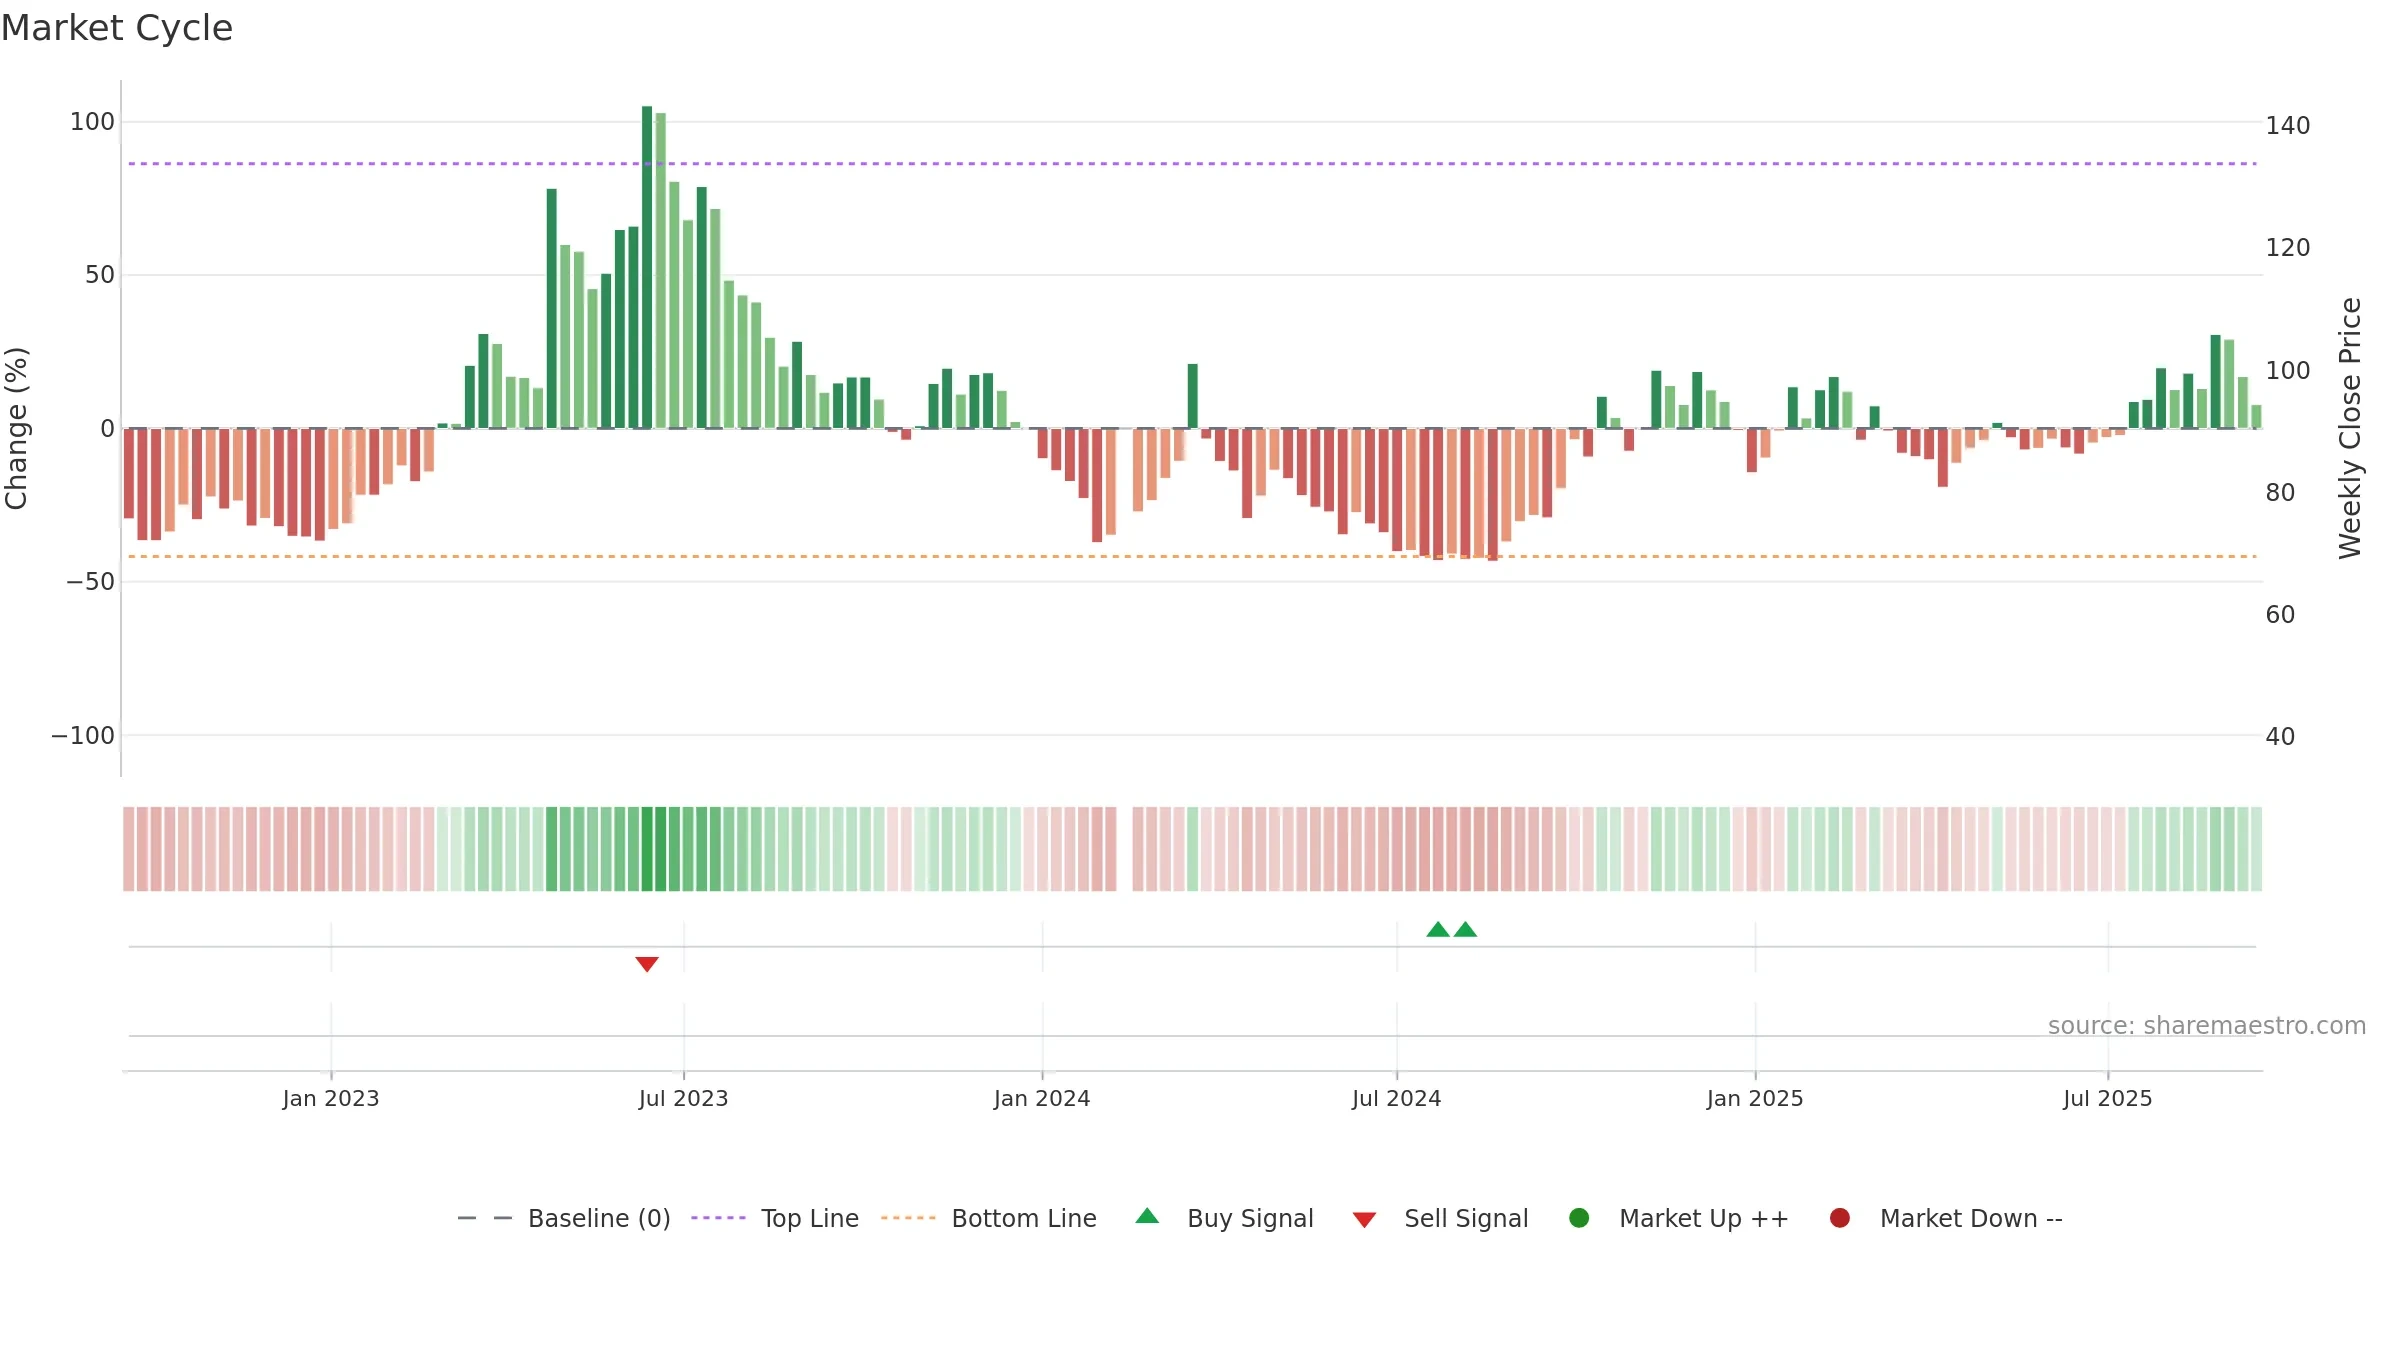
Task: Click the 40 tick on right axis
Action: coord(2280,737)
